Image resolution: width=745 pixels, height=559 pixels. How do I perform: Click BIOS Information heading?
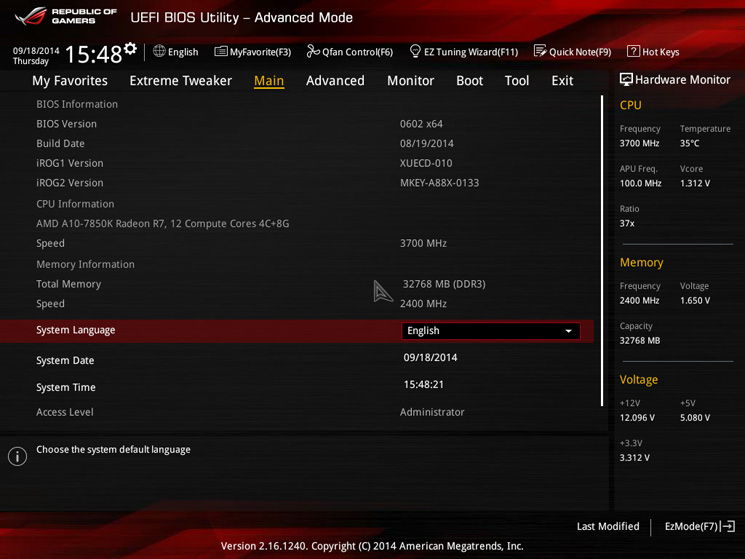click(77, 104)
